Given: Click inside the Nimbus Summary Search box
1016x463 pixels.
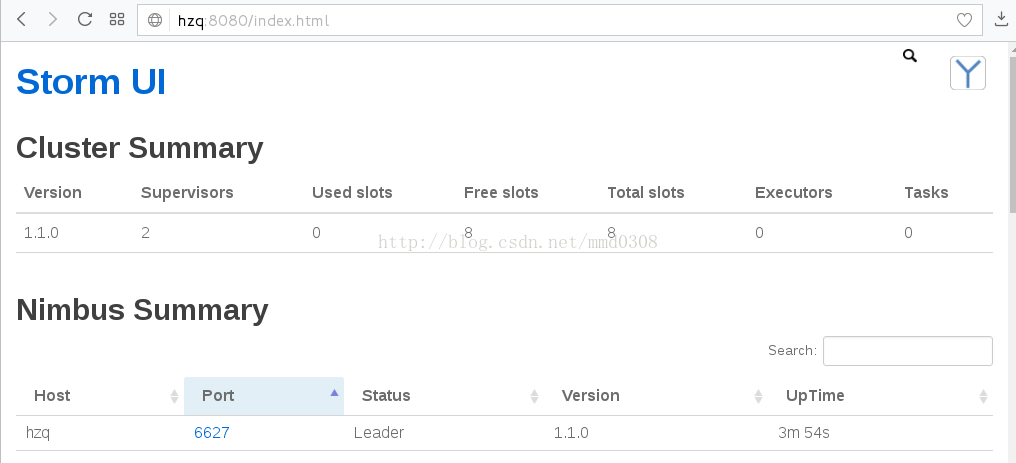Looking at the screenshot, I should point(908,351).
